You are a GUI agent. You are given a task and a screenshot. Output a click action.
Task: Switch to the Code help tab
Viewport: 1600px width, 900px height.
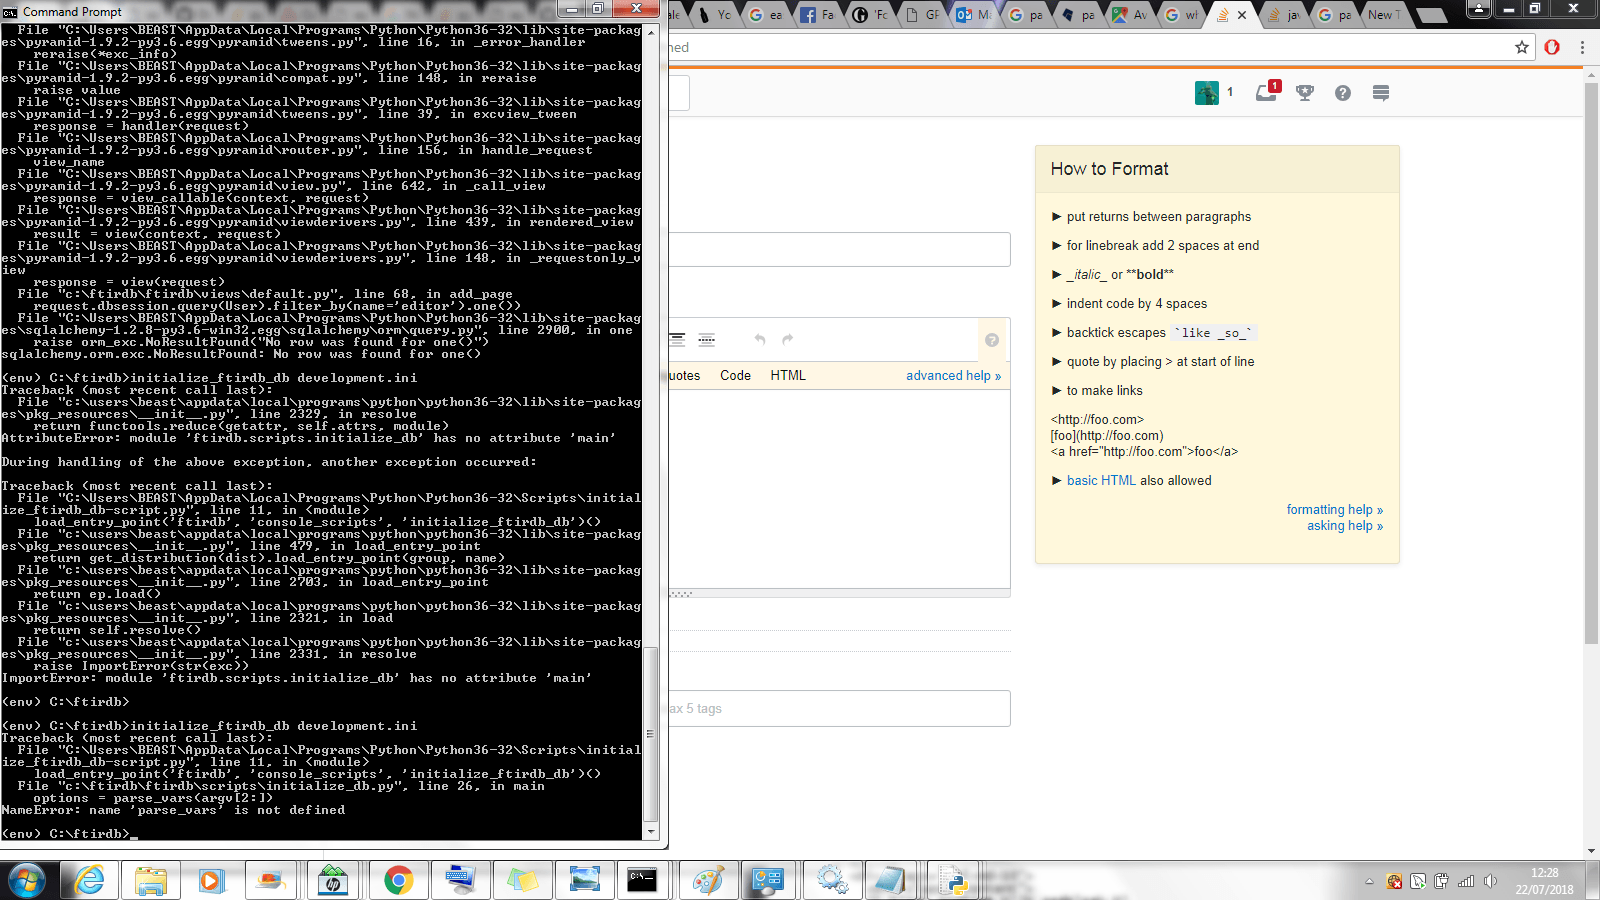coord(735,376)
